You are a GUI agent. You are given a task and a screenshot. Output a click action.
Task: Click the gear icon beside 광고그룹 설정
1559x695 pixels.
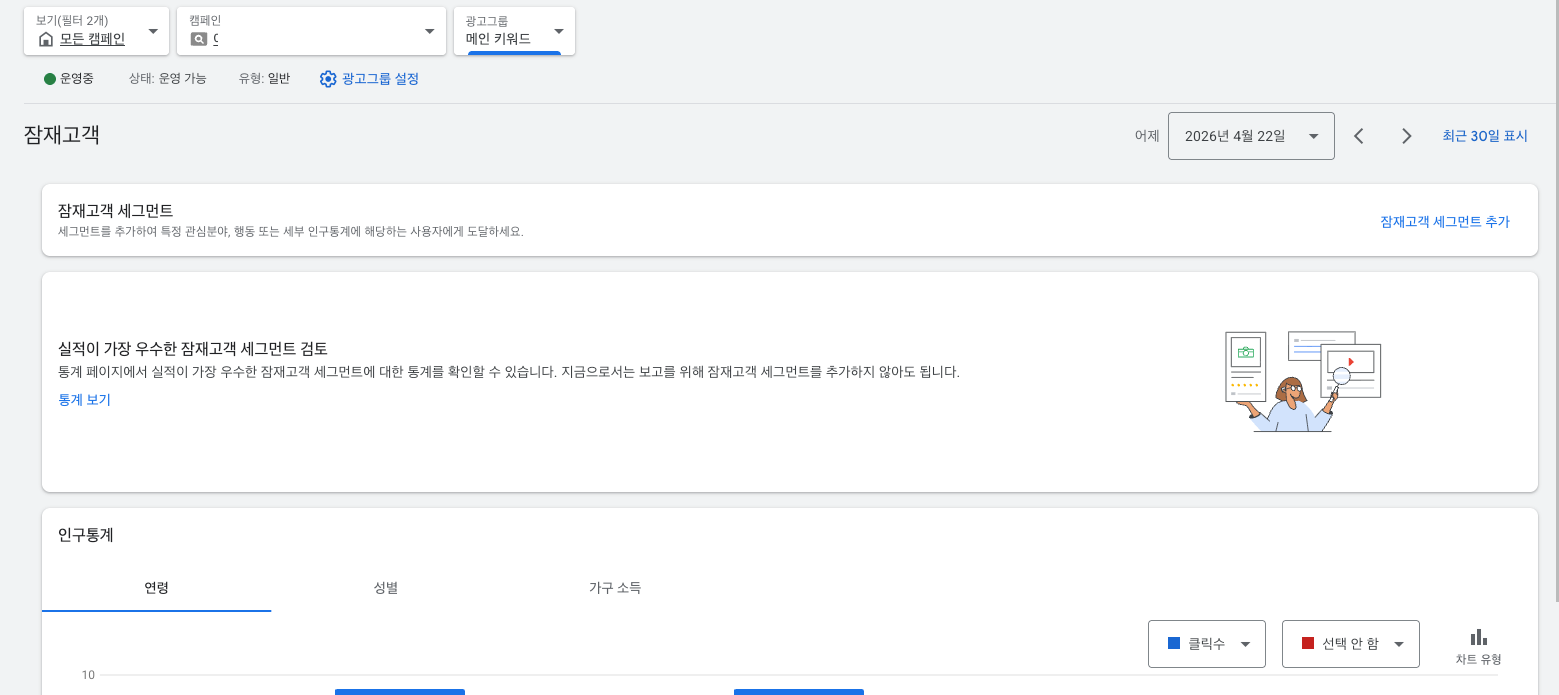(x=327, y=79)
